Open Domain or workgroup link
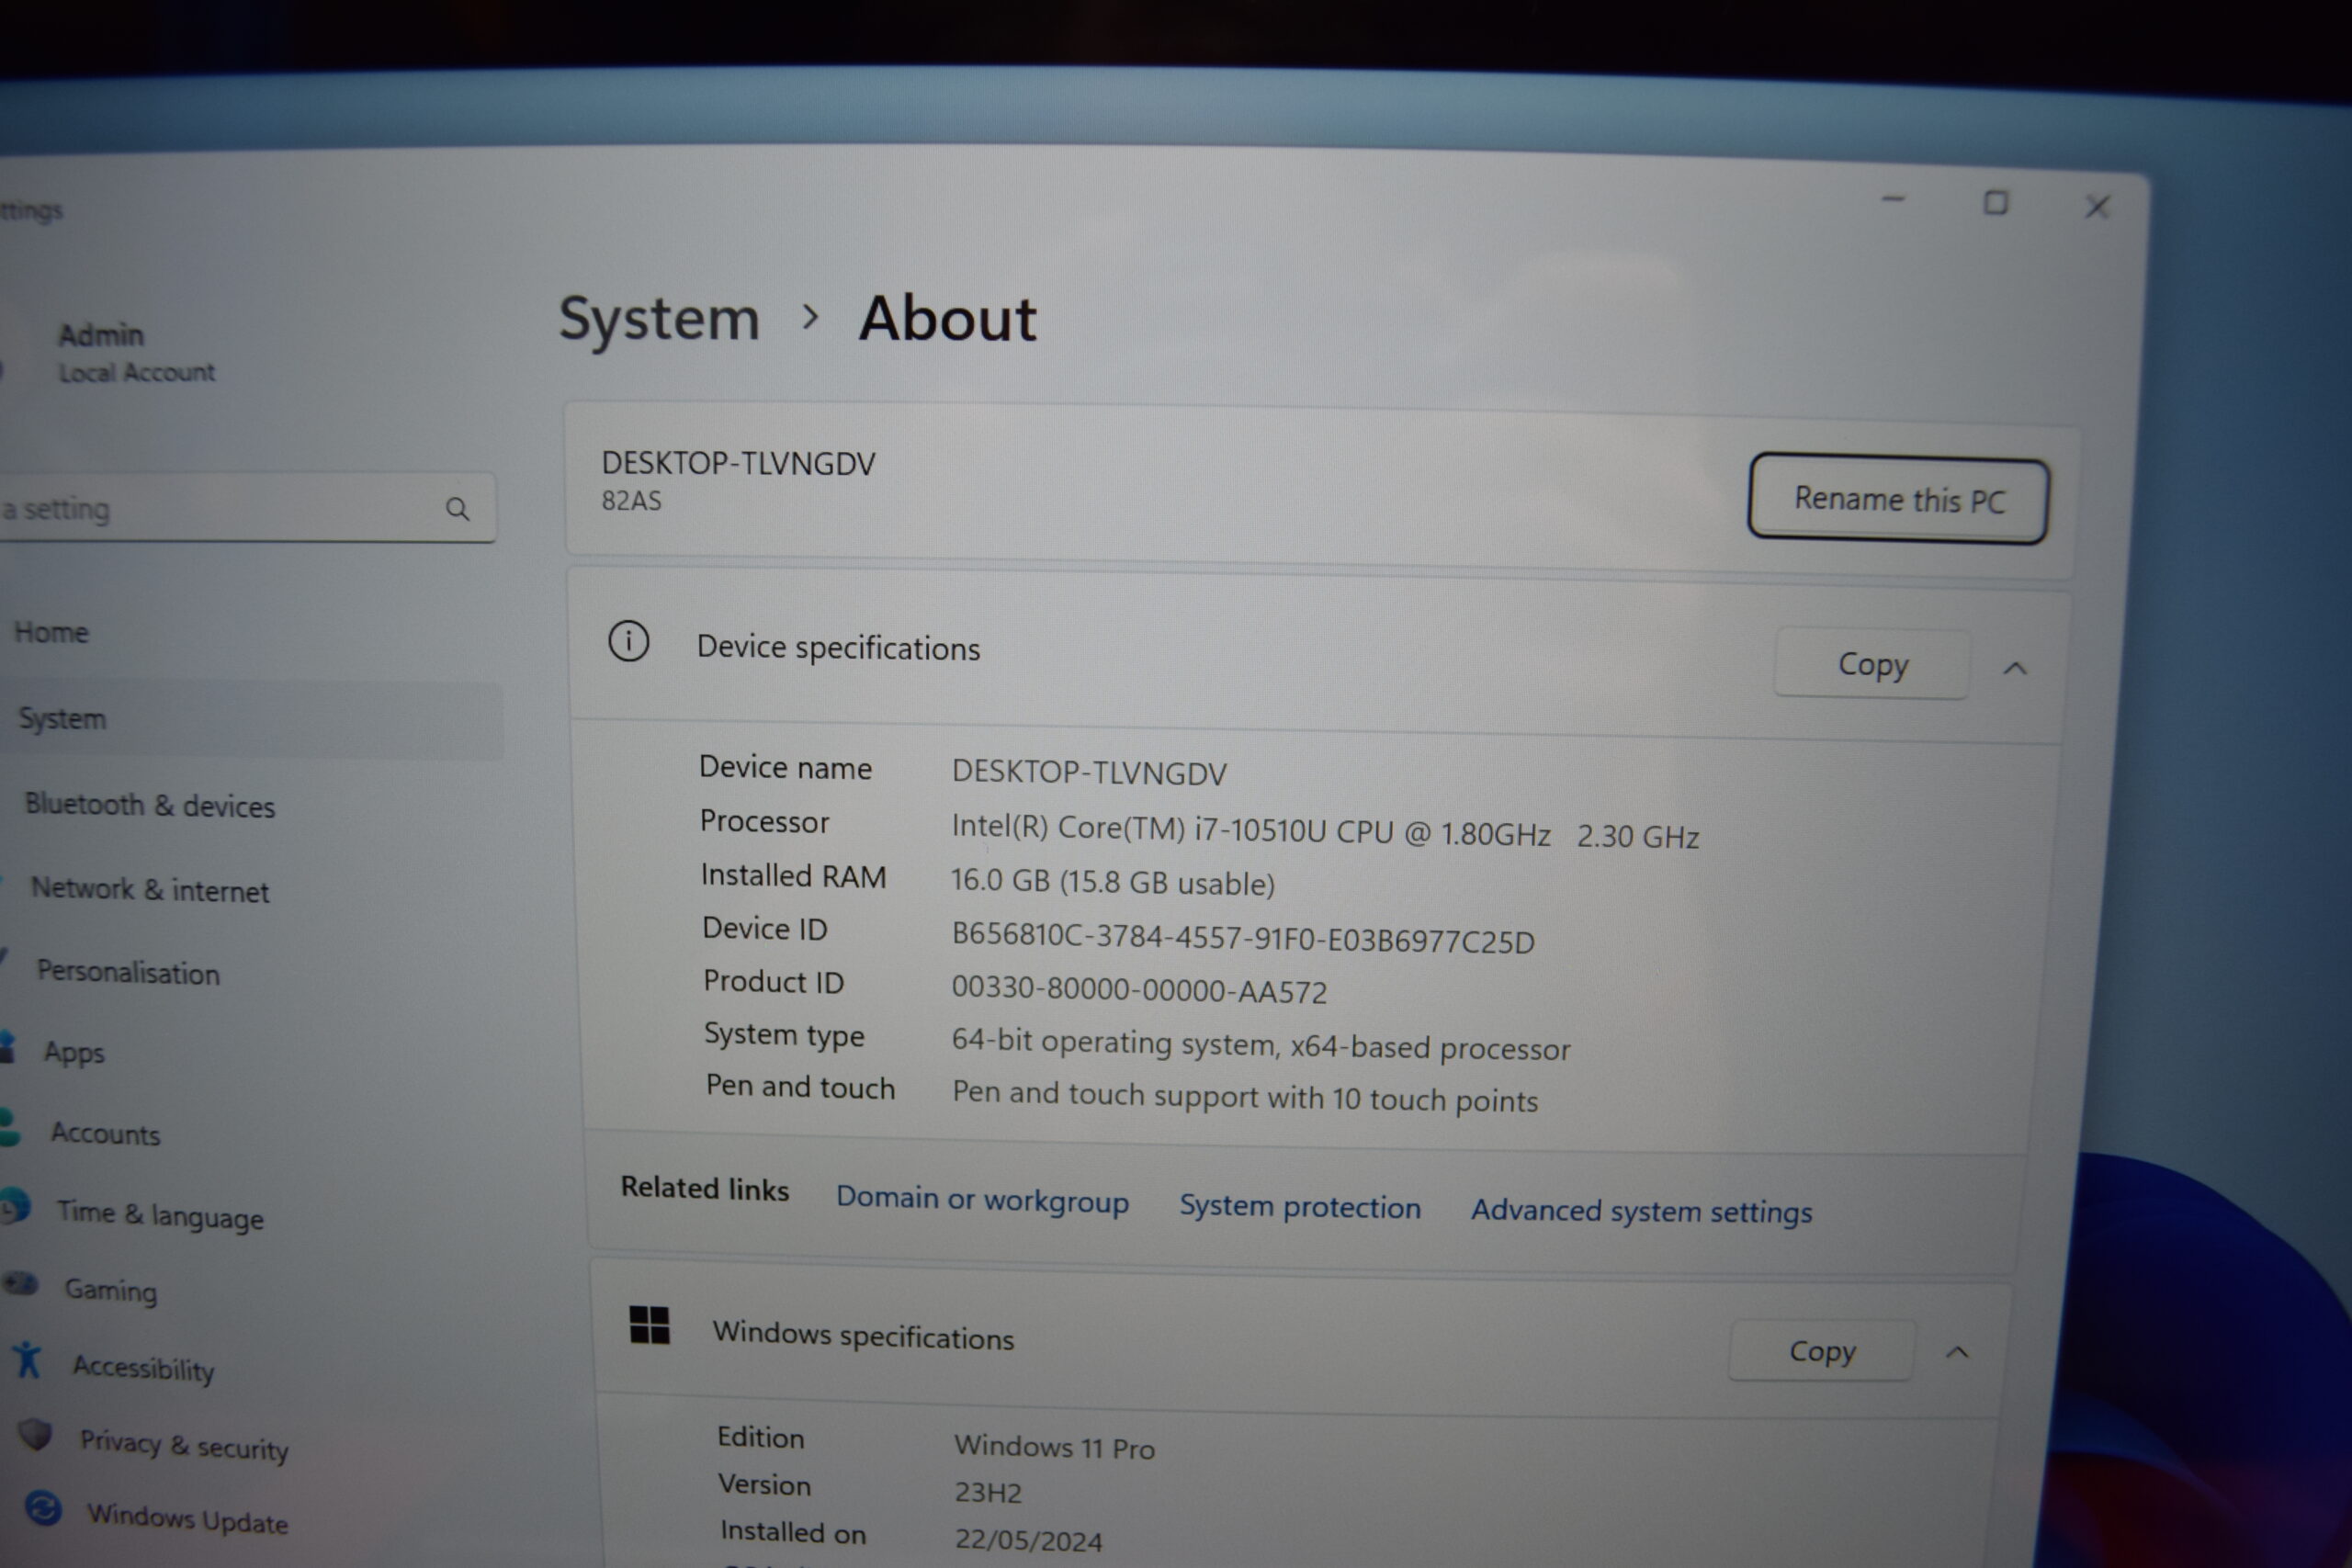Viewport: 2352px width, 1568px height. (982, 1199)
